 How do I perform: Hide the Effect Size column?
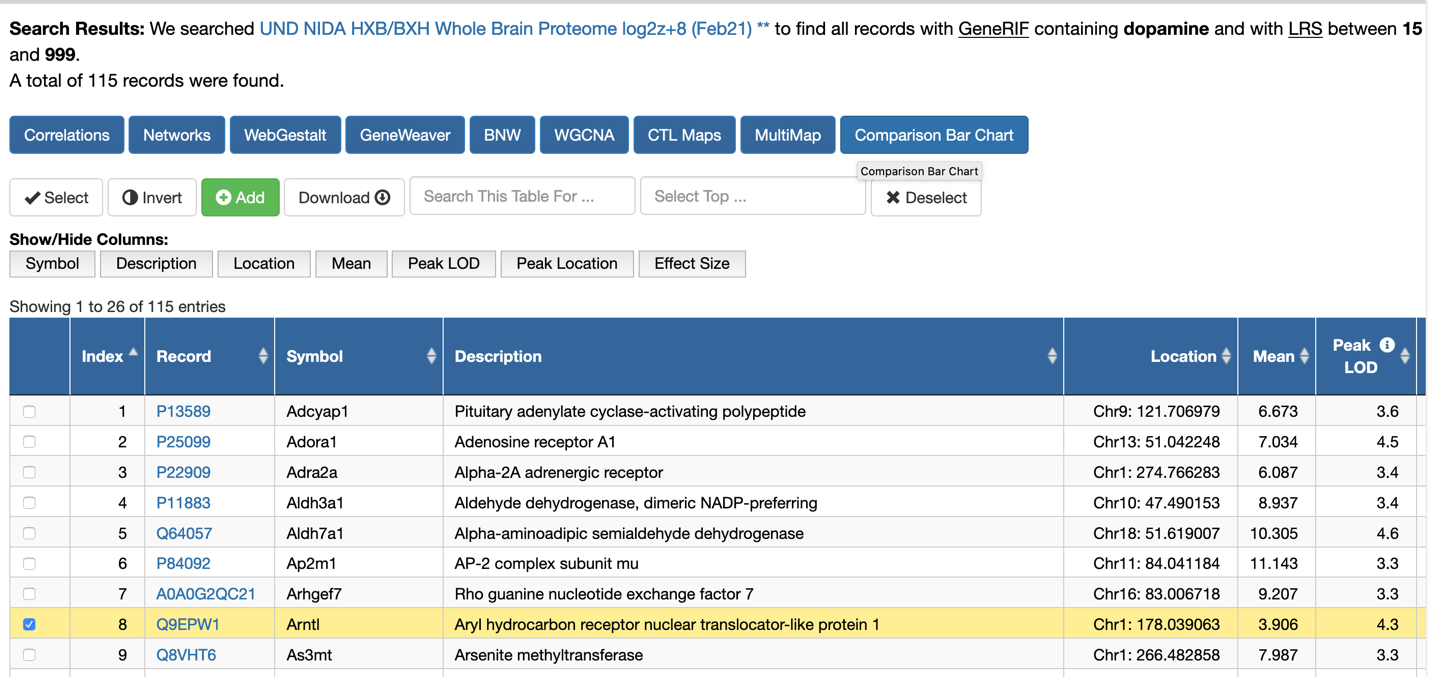(691, 264)
